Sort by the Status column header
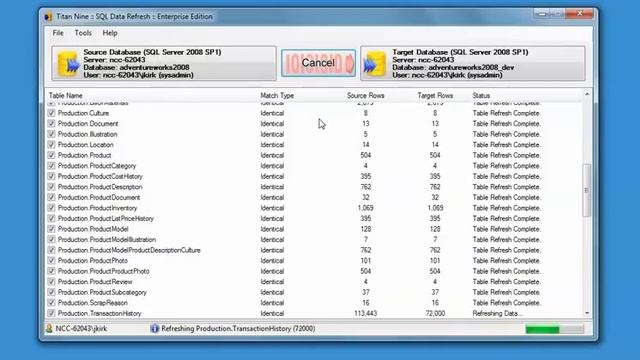 (481, 96)
